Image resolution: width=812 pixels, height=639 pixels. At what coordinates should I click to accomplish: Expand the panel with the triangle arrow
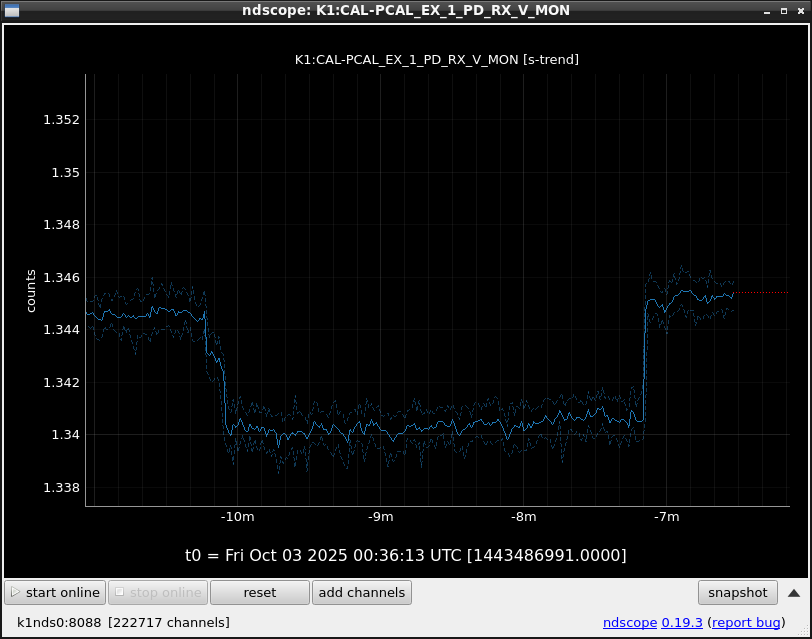pos(793,593)
